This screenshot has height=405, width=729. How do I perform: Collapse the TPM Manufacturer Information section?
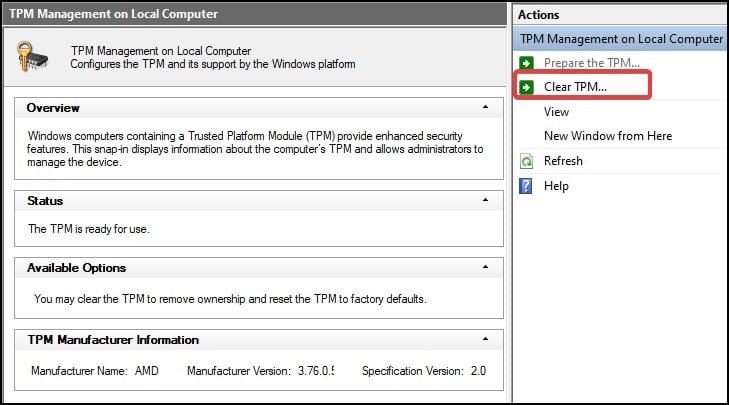(x=485, y=340)
